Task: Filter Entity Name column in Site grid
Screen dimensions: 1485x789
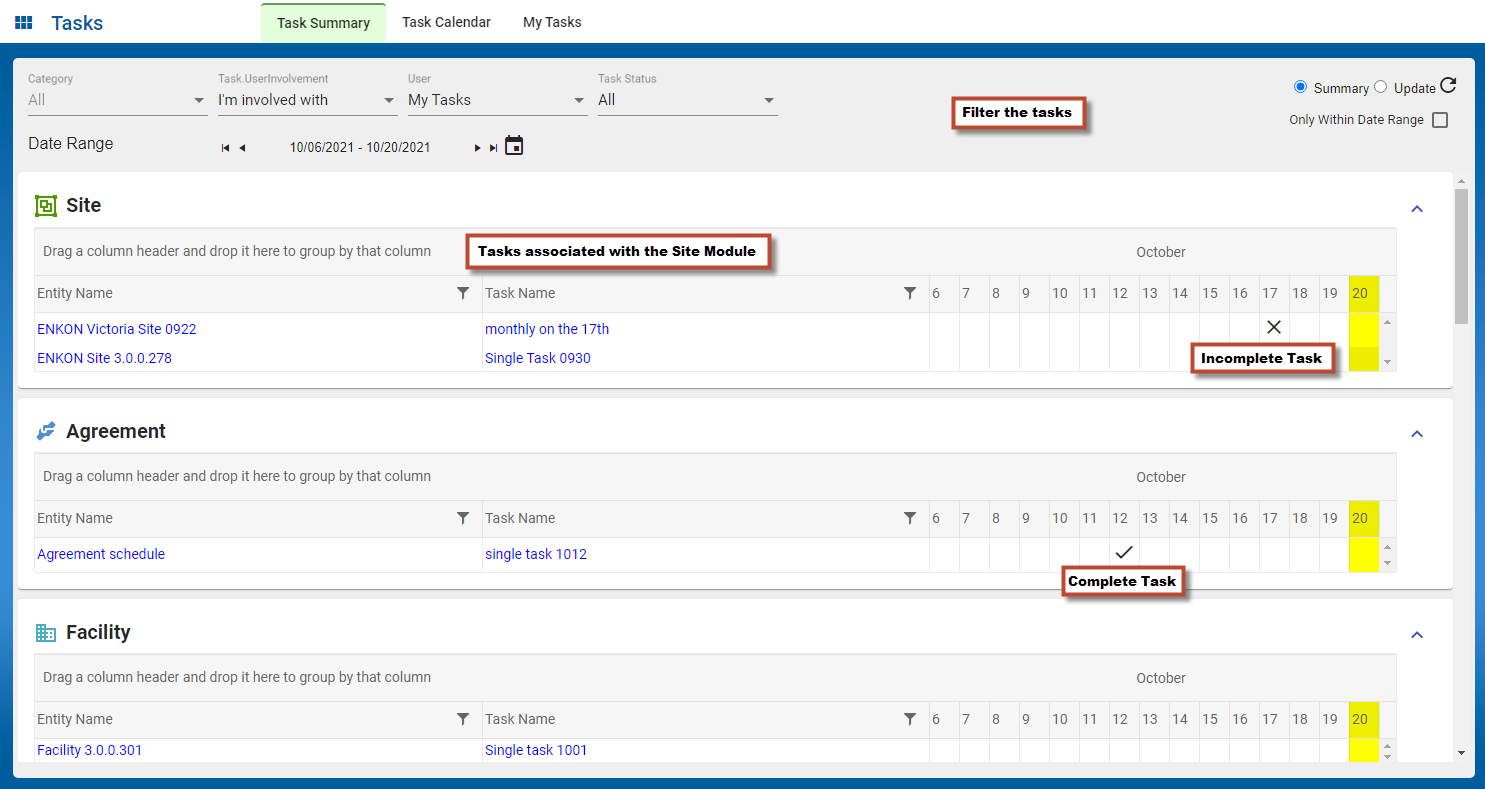Action: pos(462,293)
